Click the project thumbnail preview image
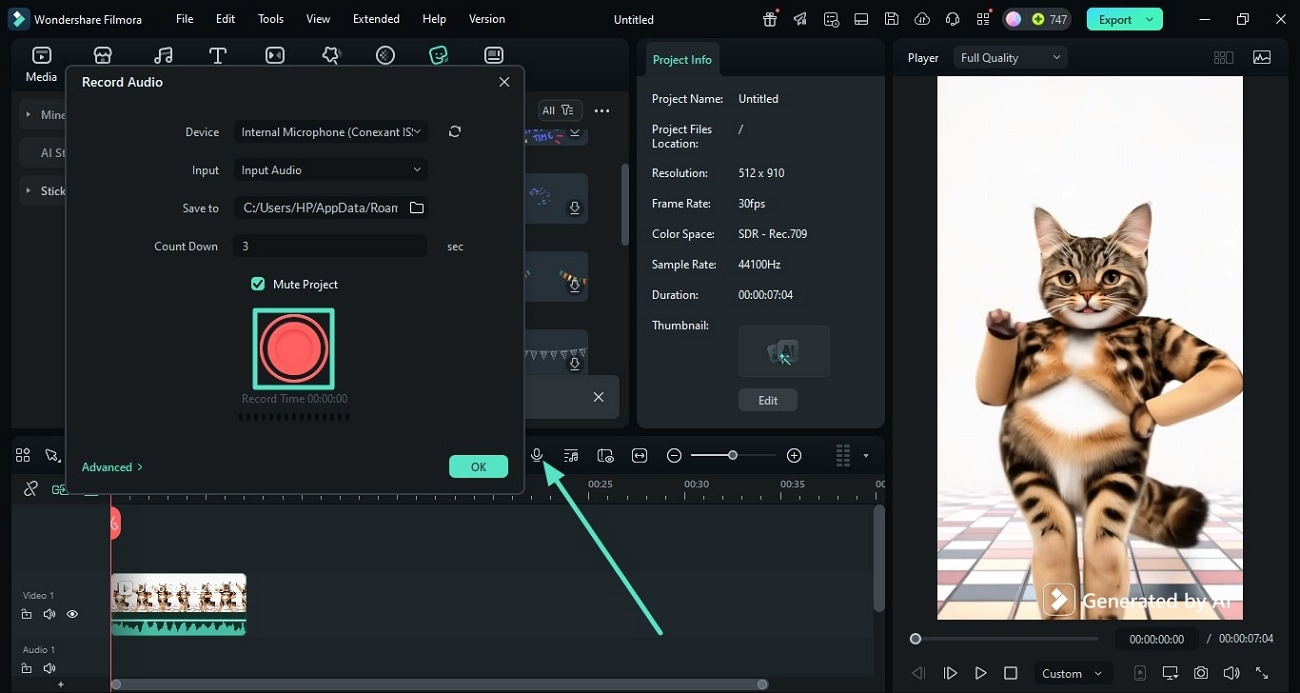The height and width of the screenshot is (693, 1300). pos(784,351)
